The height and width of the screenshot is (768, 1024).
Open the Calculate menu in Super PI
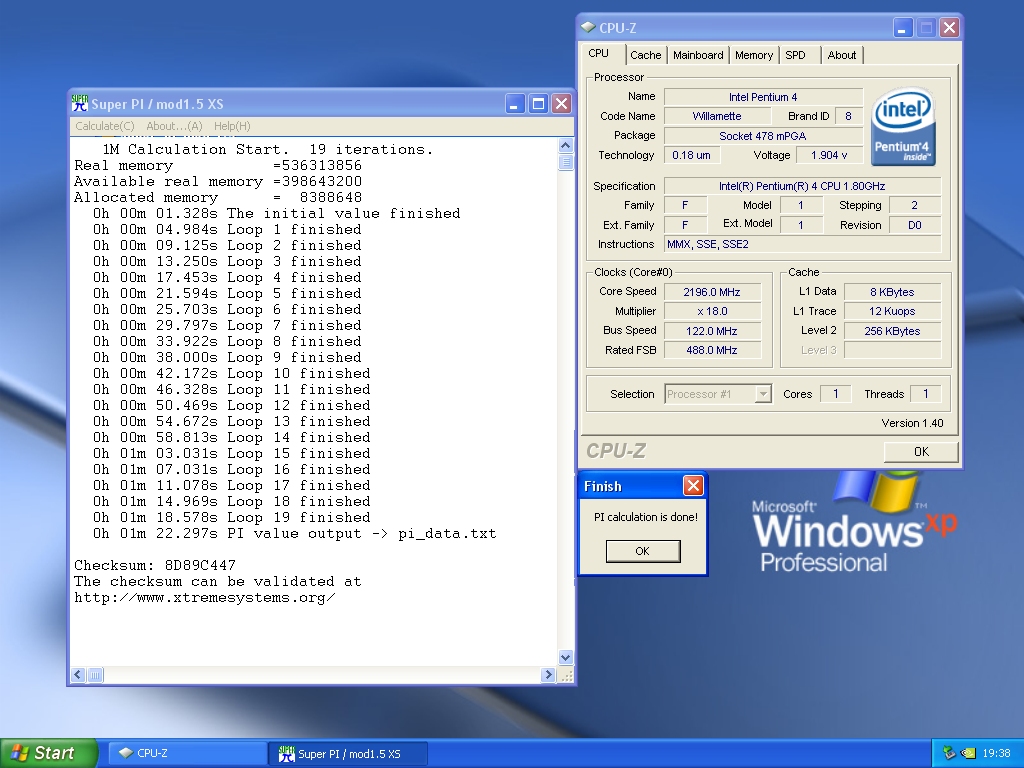coord(104,126)
